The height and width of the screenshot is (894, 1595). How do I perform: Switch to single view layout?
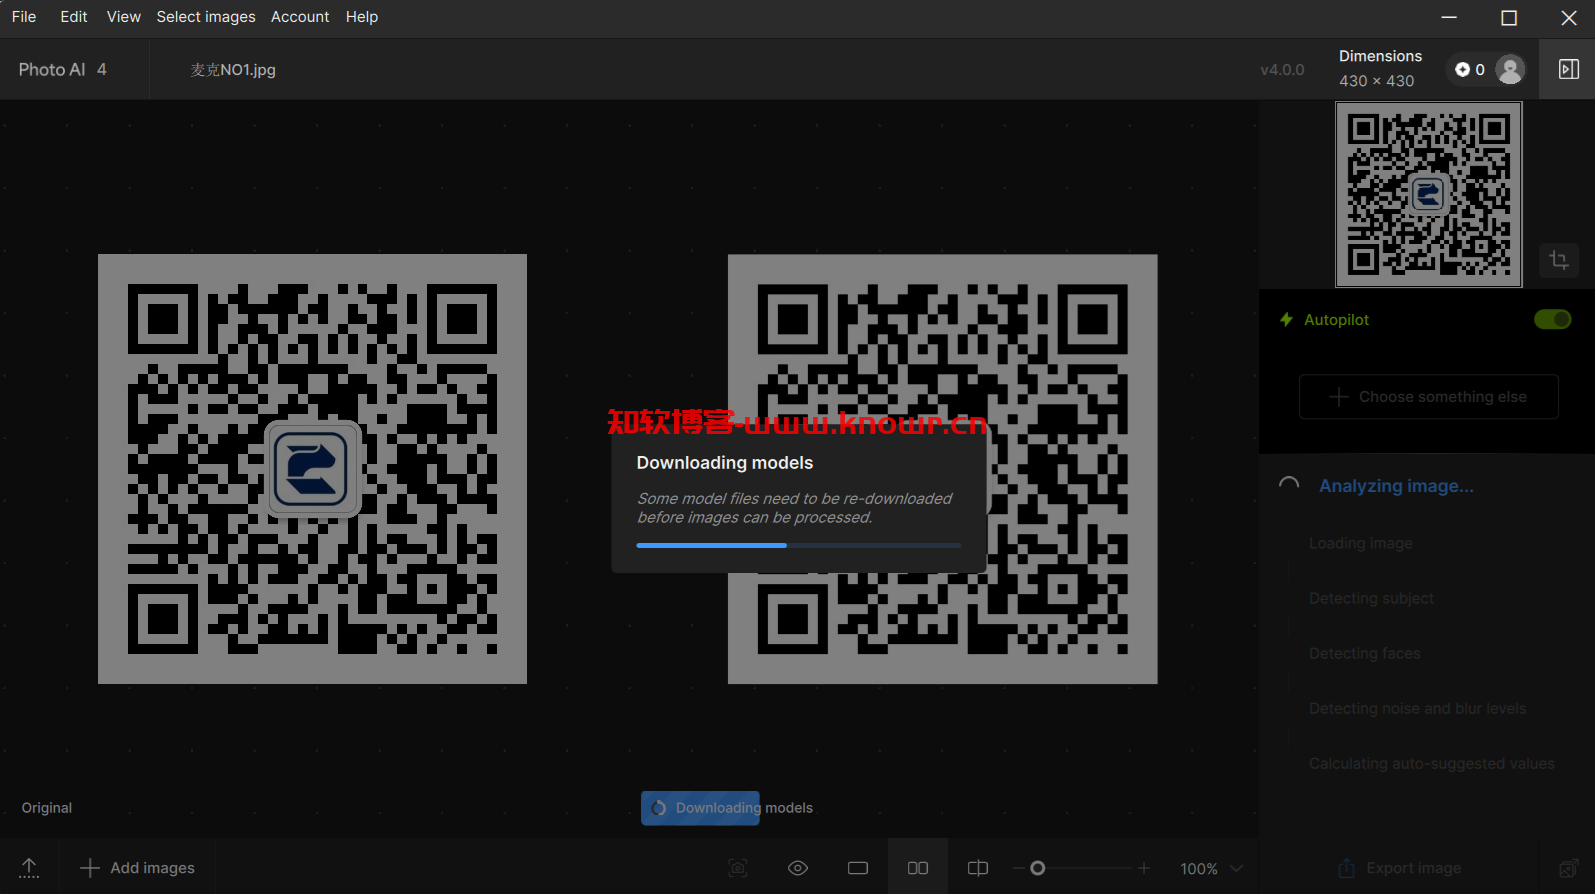tap(858, 868)
